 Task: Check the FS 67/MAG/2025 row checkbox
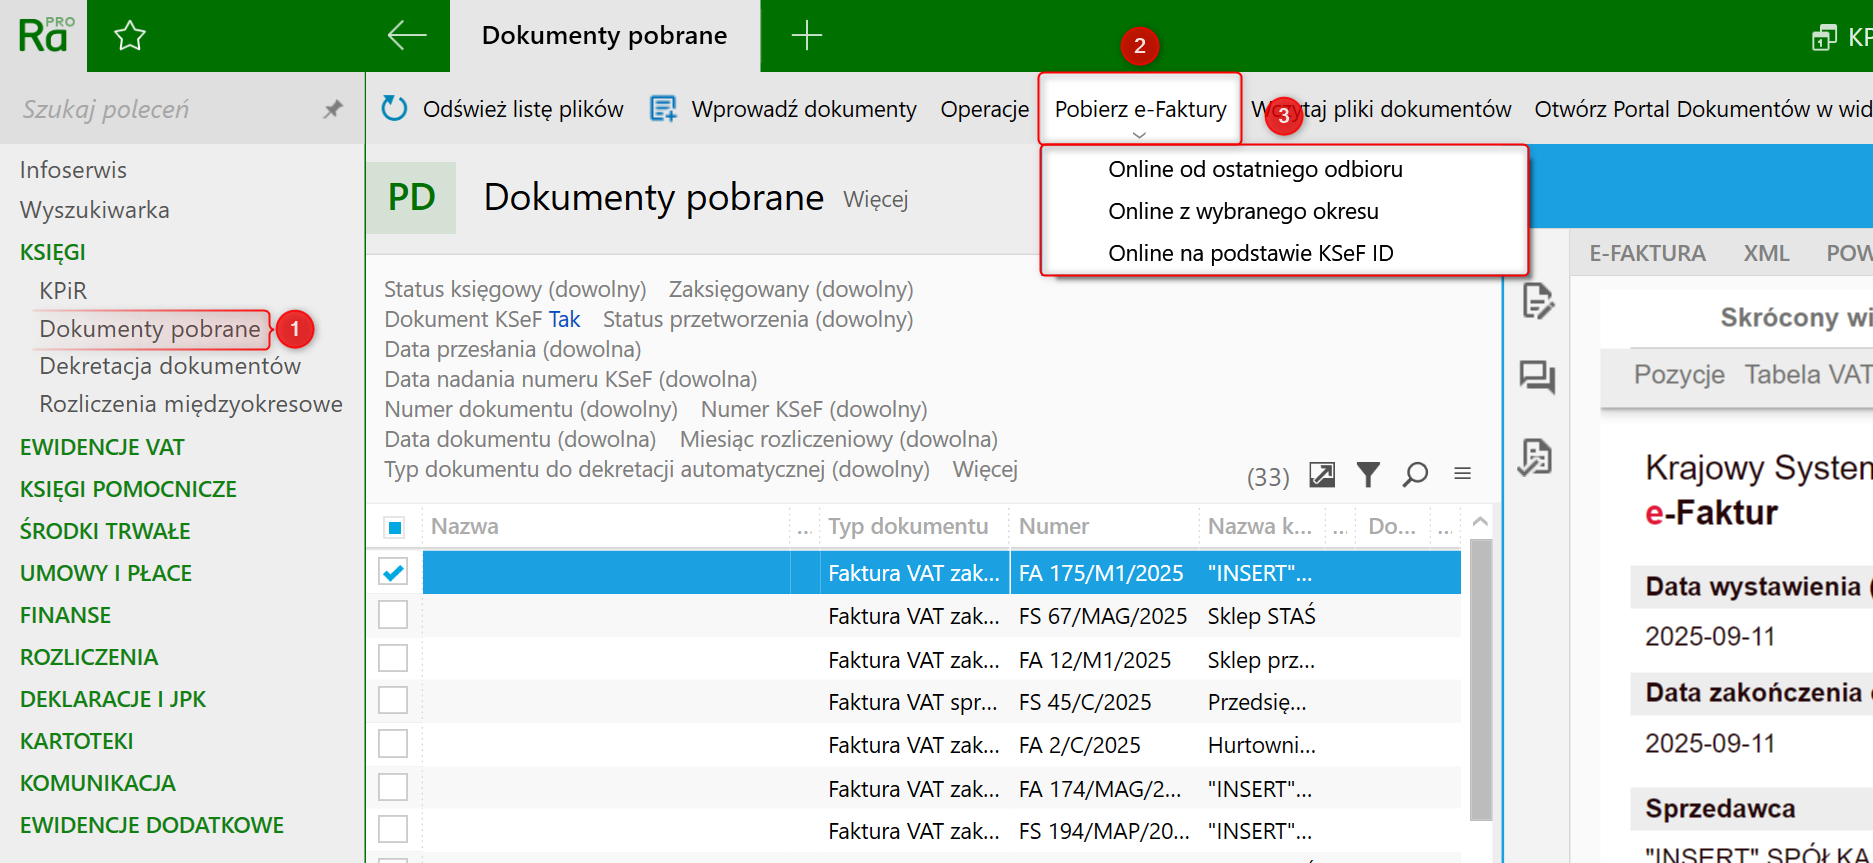(393, 615)
